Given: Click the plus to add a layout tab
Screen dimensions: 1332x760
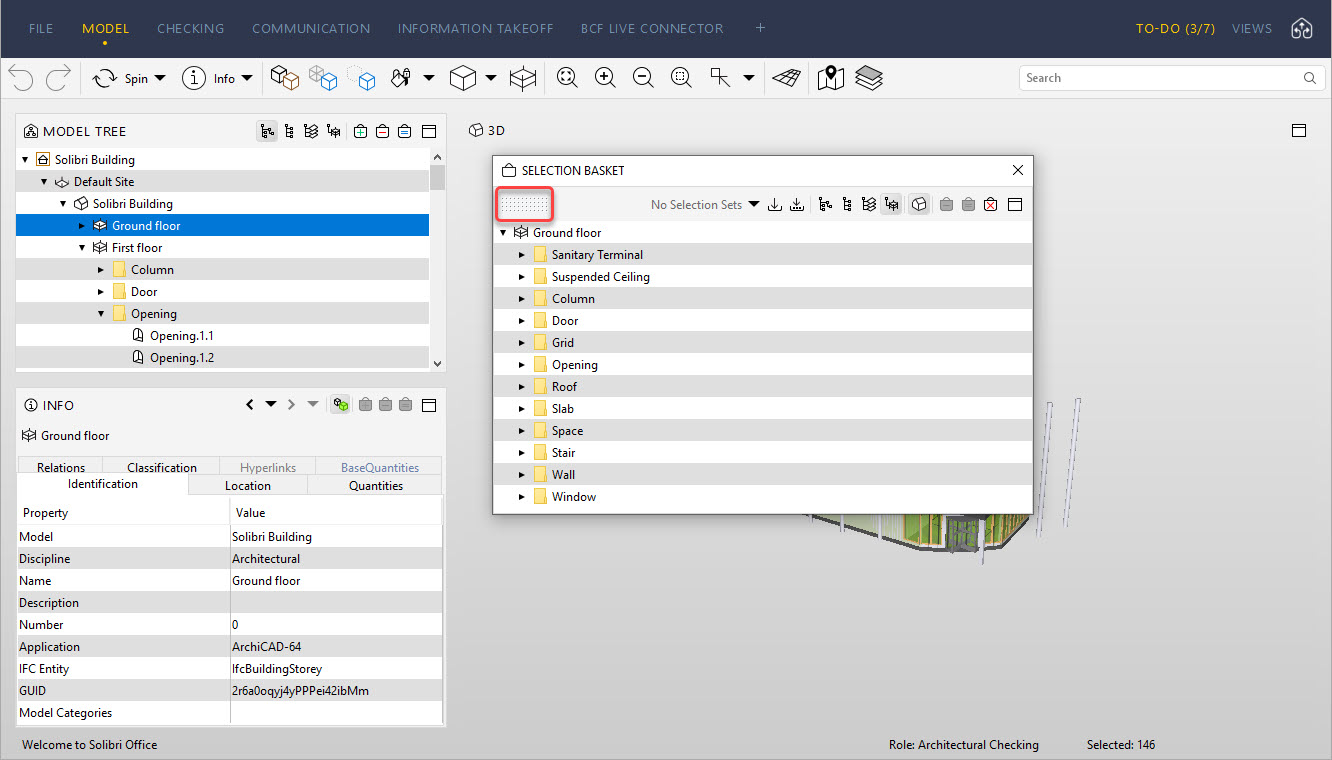Looking at the screenshot, I should (760, 28).
